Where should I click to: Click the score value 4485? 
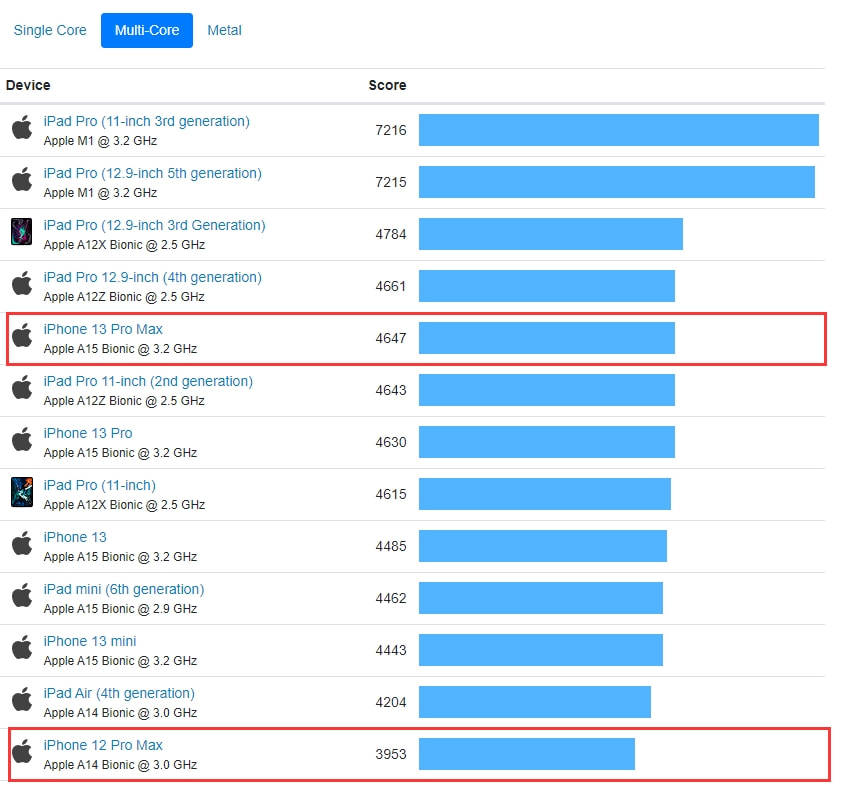[x=391, y=546]
